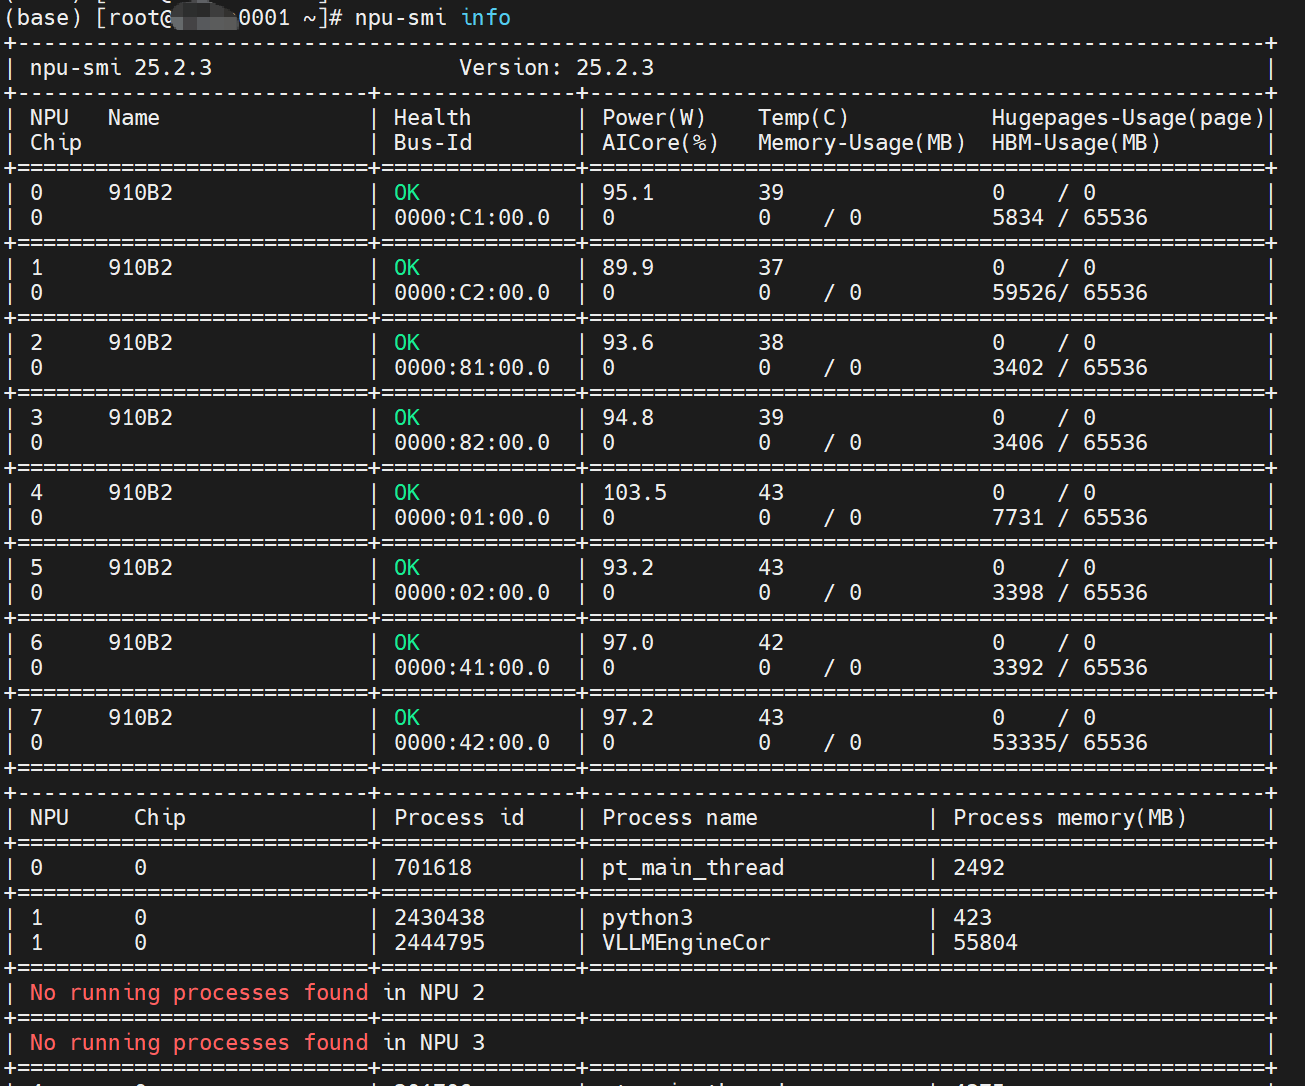Click HBM usage value 53335

1024,743
